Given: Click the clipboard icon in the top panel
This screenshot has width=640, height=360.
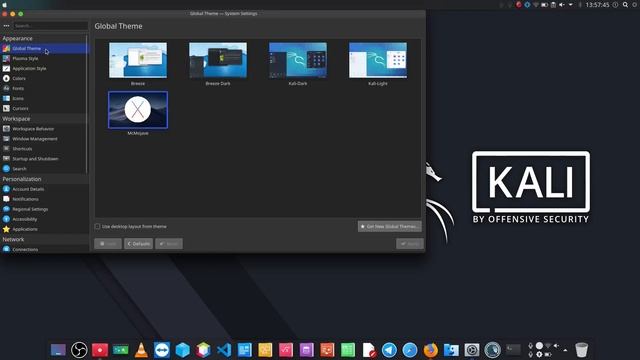Looking at the screenshot, I should click(x=553, y=5).
